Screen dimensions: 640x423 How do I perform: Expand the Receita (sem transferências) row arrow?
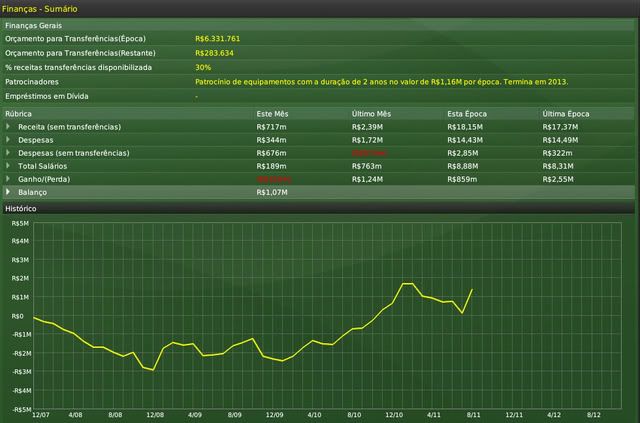point(9,127)
